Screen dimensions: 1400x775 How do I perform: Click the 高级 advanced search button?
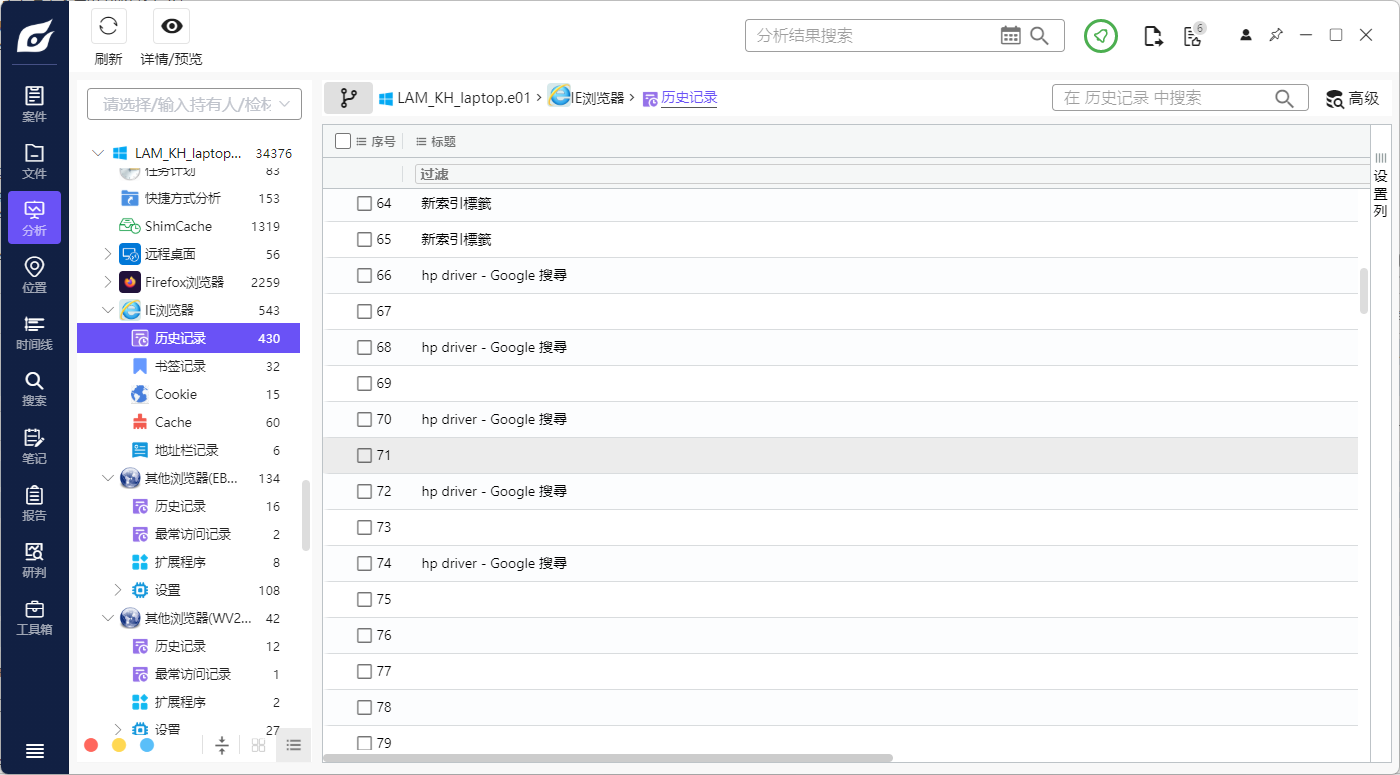click(1353, 98)
